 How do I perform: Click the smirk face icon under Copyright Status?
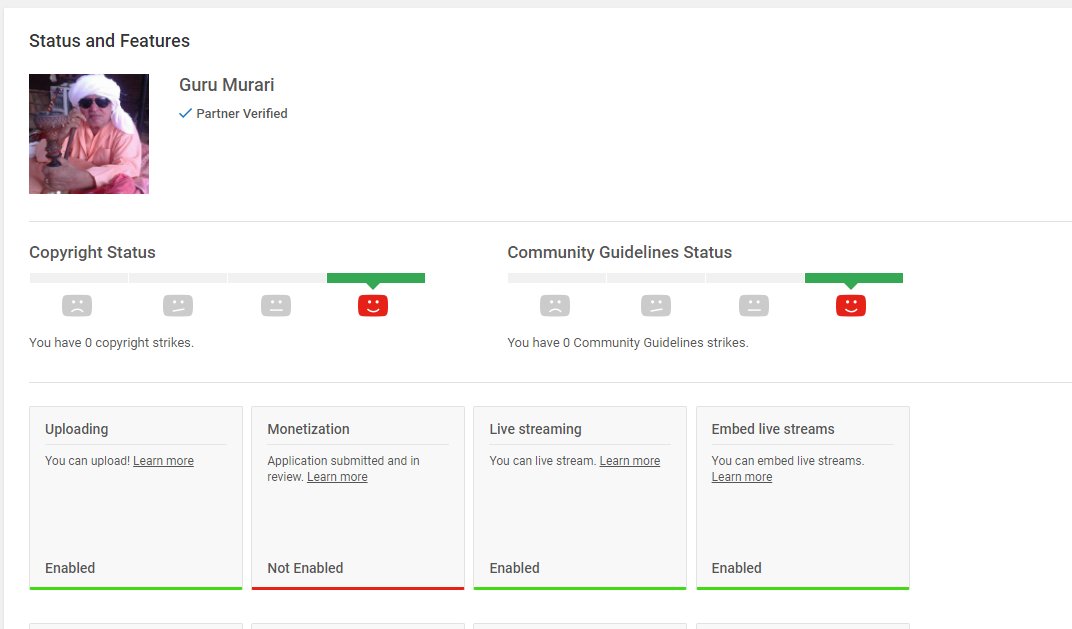(178, 306)
